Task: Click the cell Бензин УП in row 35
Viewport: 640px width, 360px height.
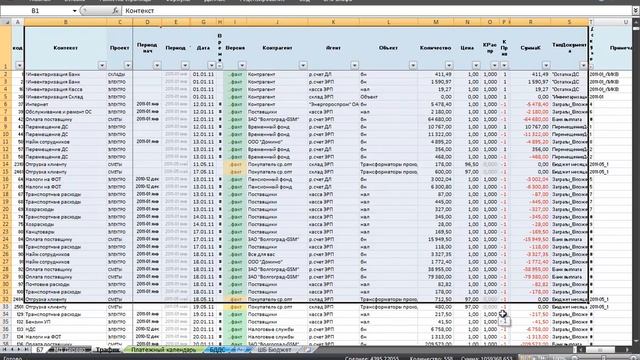Action: (66, 322)
